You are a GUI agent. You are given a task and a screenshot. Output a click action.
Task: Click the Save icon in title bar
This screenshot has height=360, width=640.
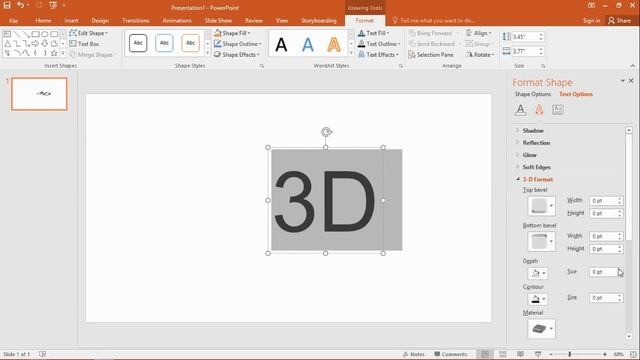[x=7, y=5]
